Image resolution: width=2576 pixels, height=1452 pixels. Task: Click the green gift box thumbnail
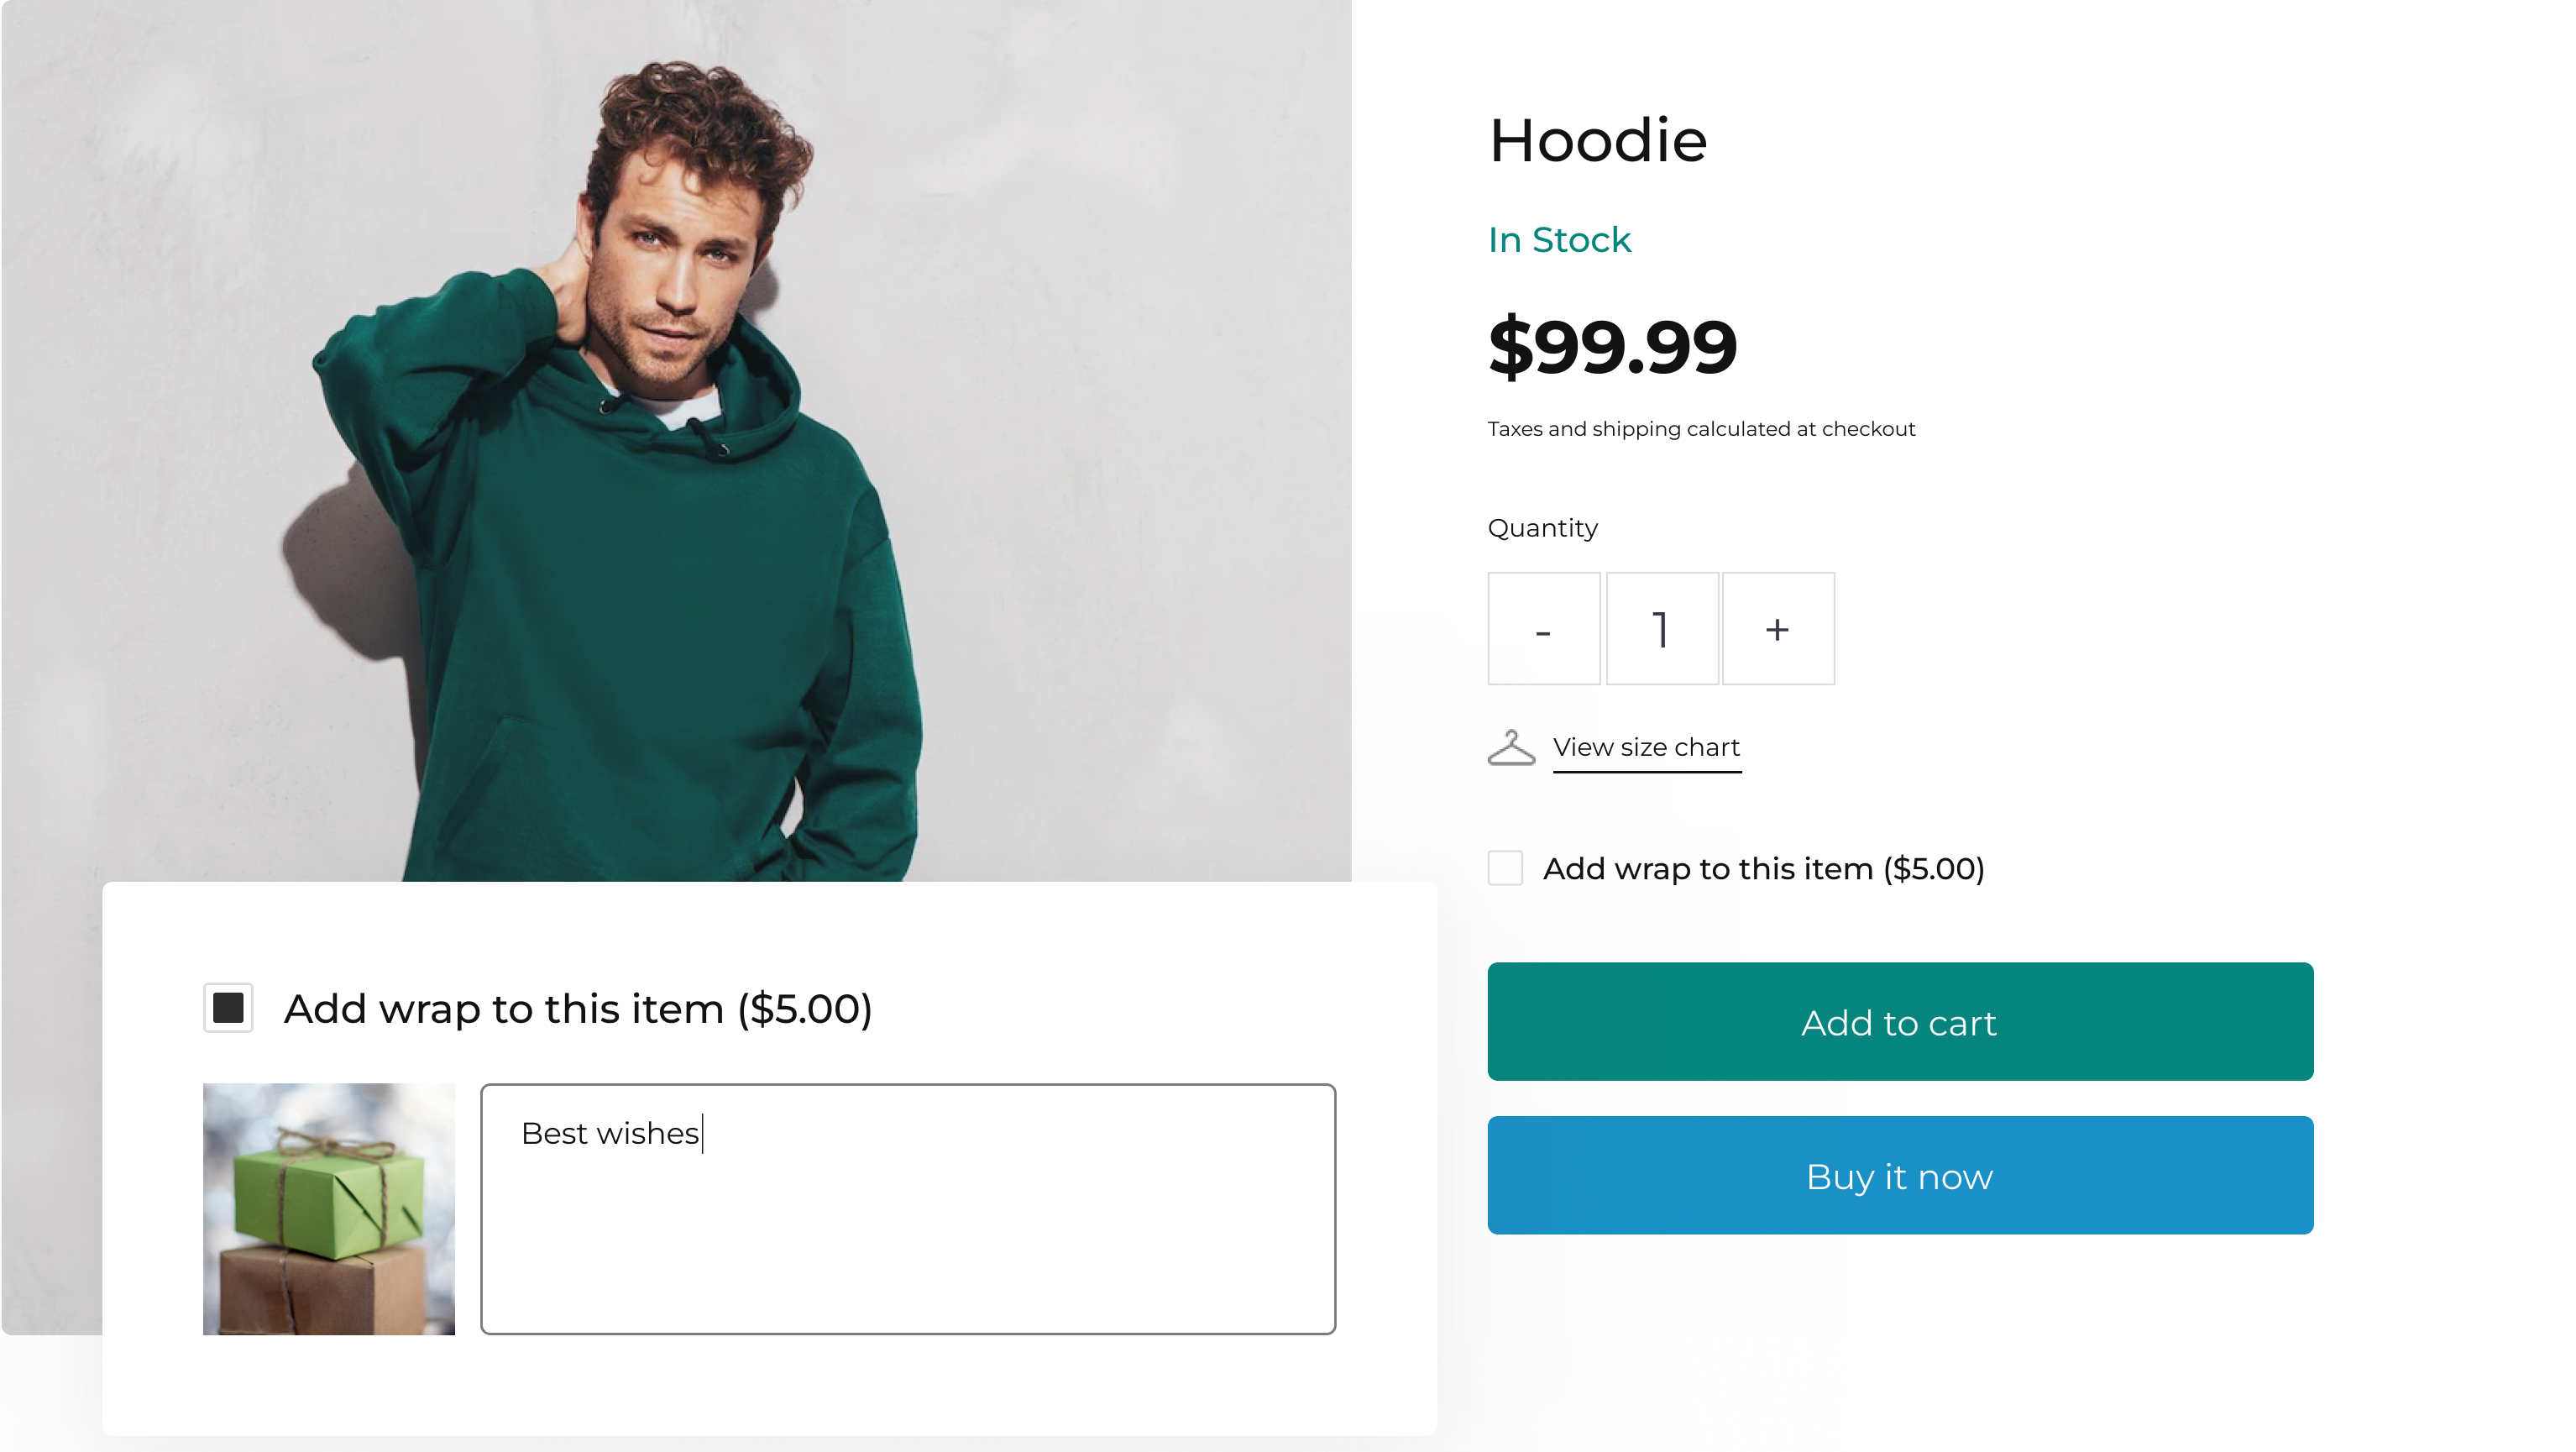point(328,1208)
